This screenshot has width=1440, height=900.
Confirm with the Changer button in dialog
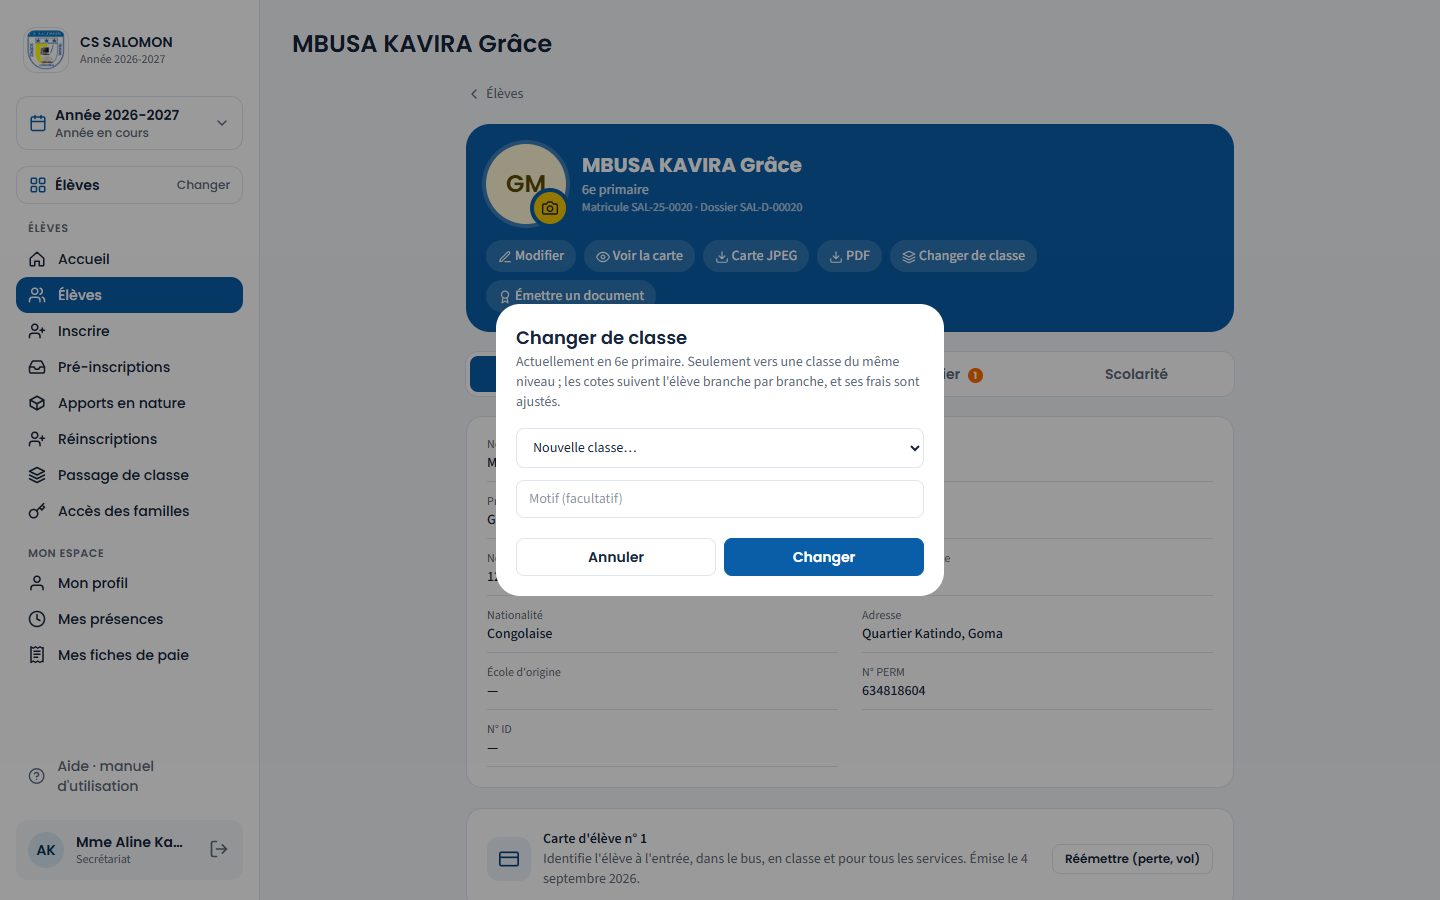tap(824, 557)
